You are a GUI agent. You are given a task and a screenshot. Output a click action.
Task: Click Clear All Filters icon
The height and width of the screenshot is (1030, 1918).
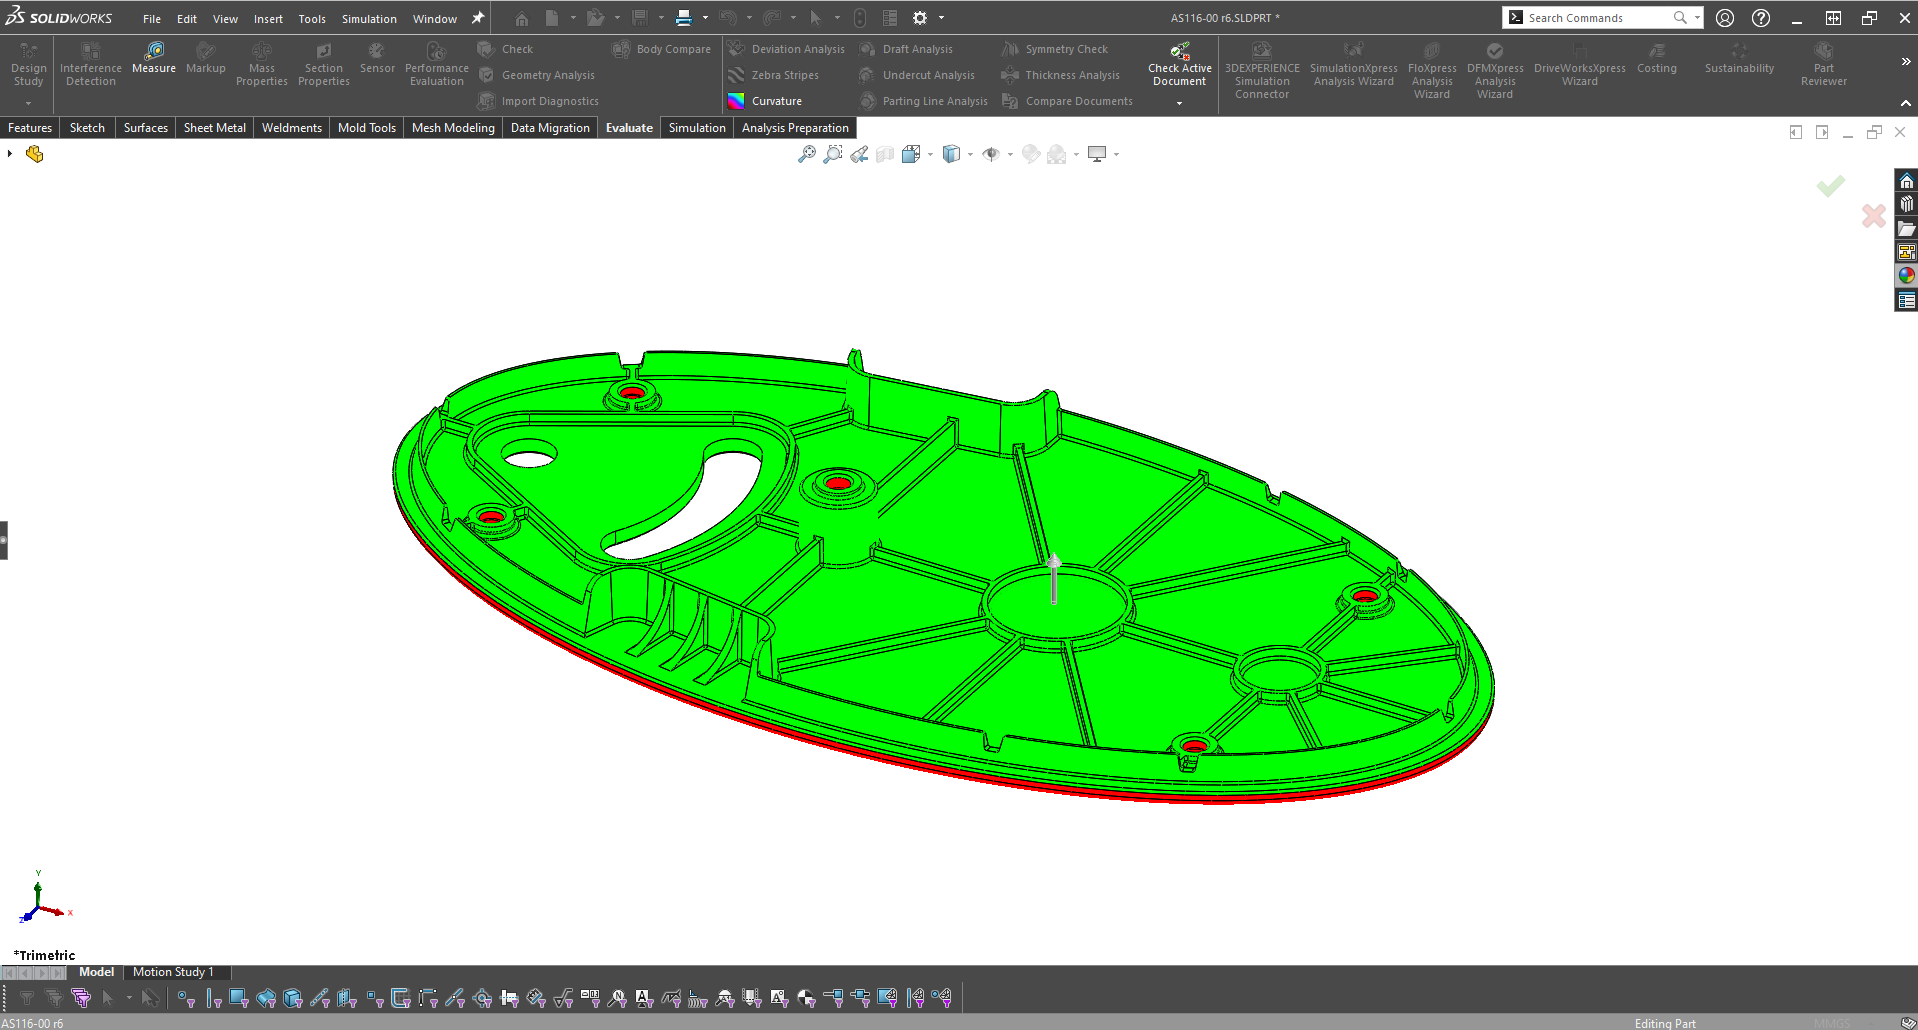(53, 998)
